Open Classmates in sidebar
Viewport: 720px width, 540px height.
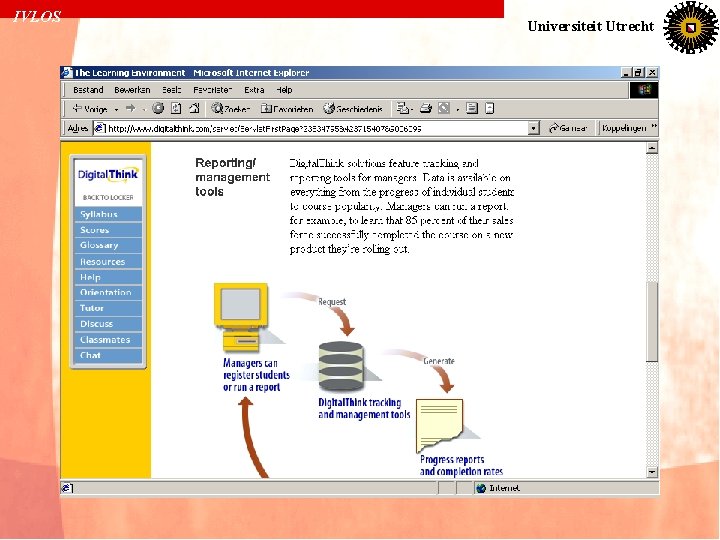pos(108,340)
